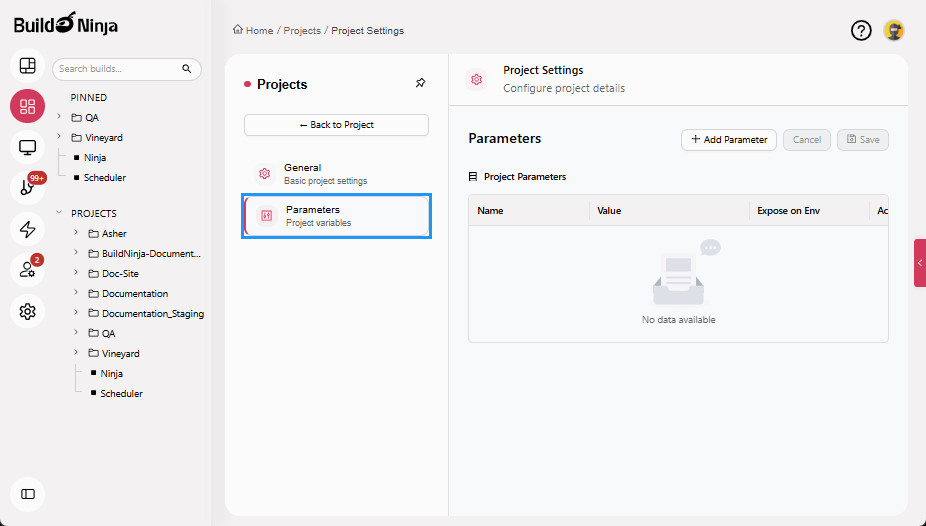
Task: Open General settings section
Action: click(337, 174)
